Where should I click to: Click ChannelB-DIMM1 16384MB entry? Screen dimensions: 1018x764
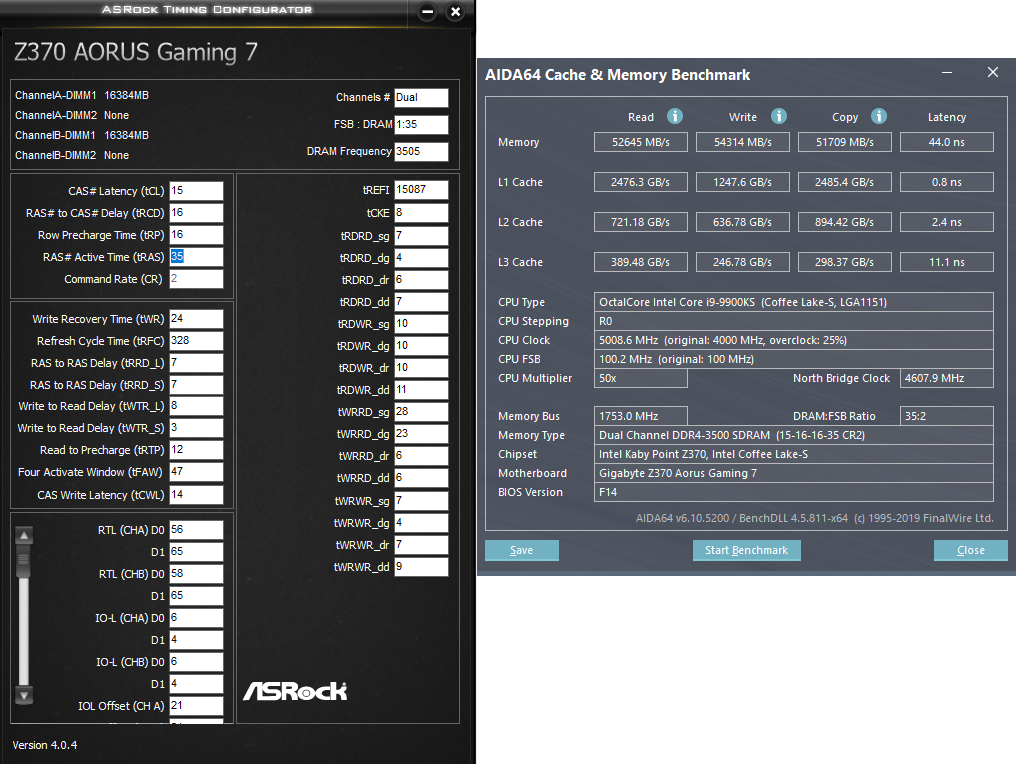tap(82, 136)
